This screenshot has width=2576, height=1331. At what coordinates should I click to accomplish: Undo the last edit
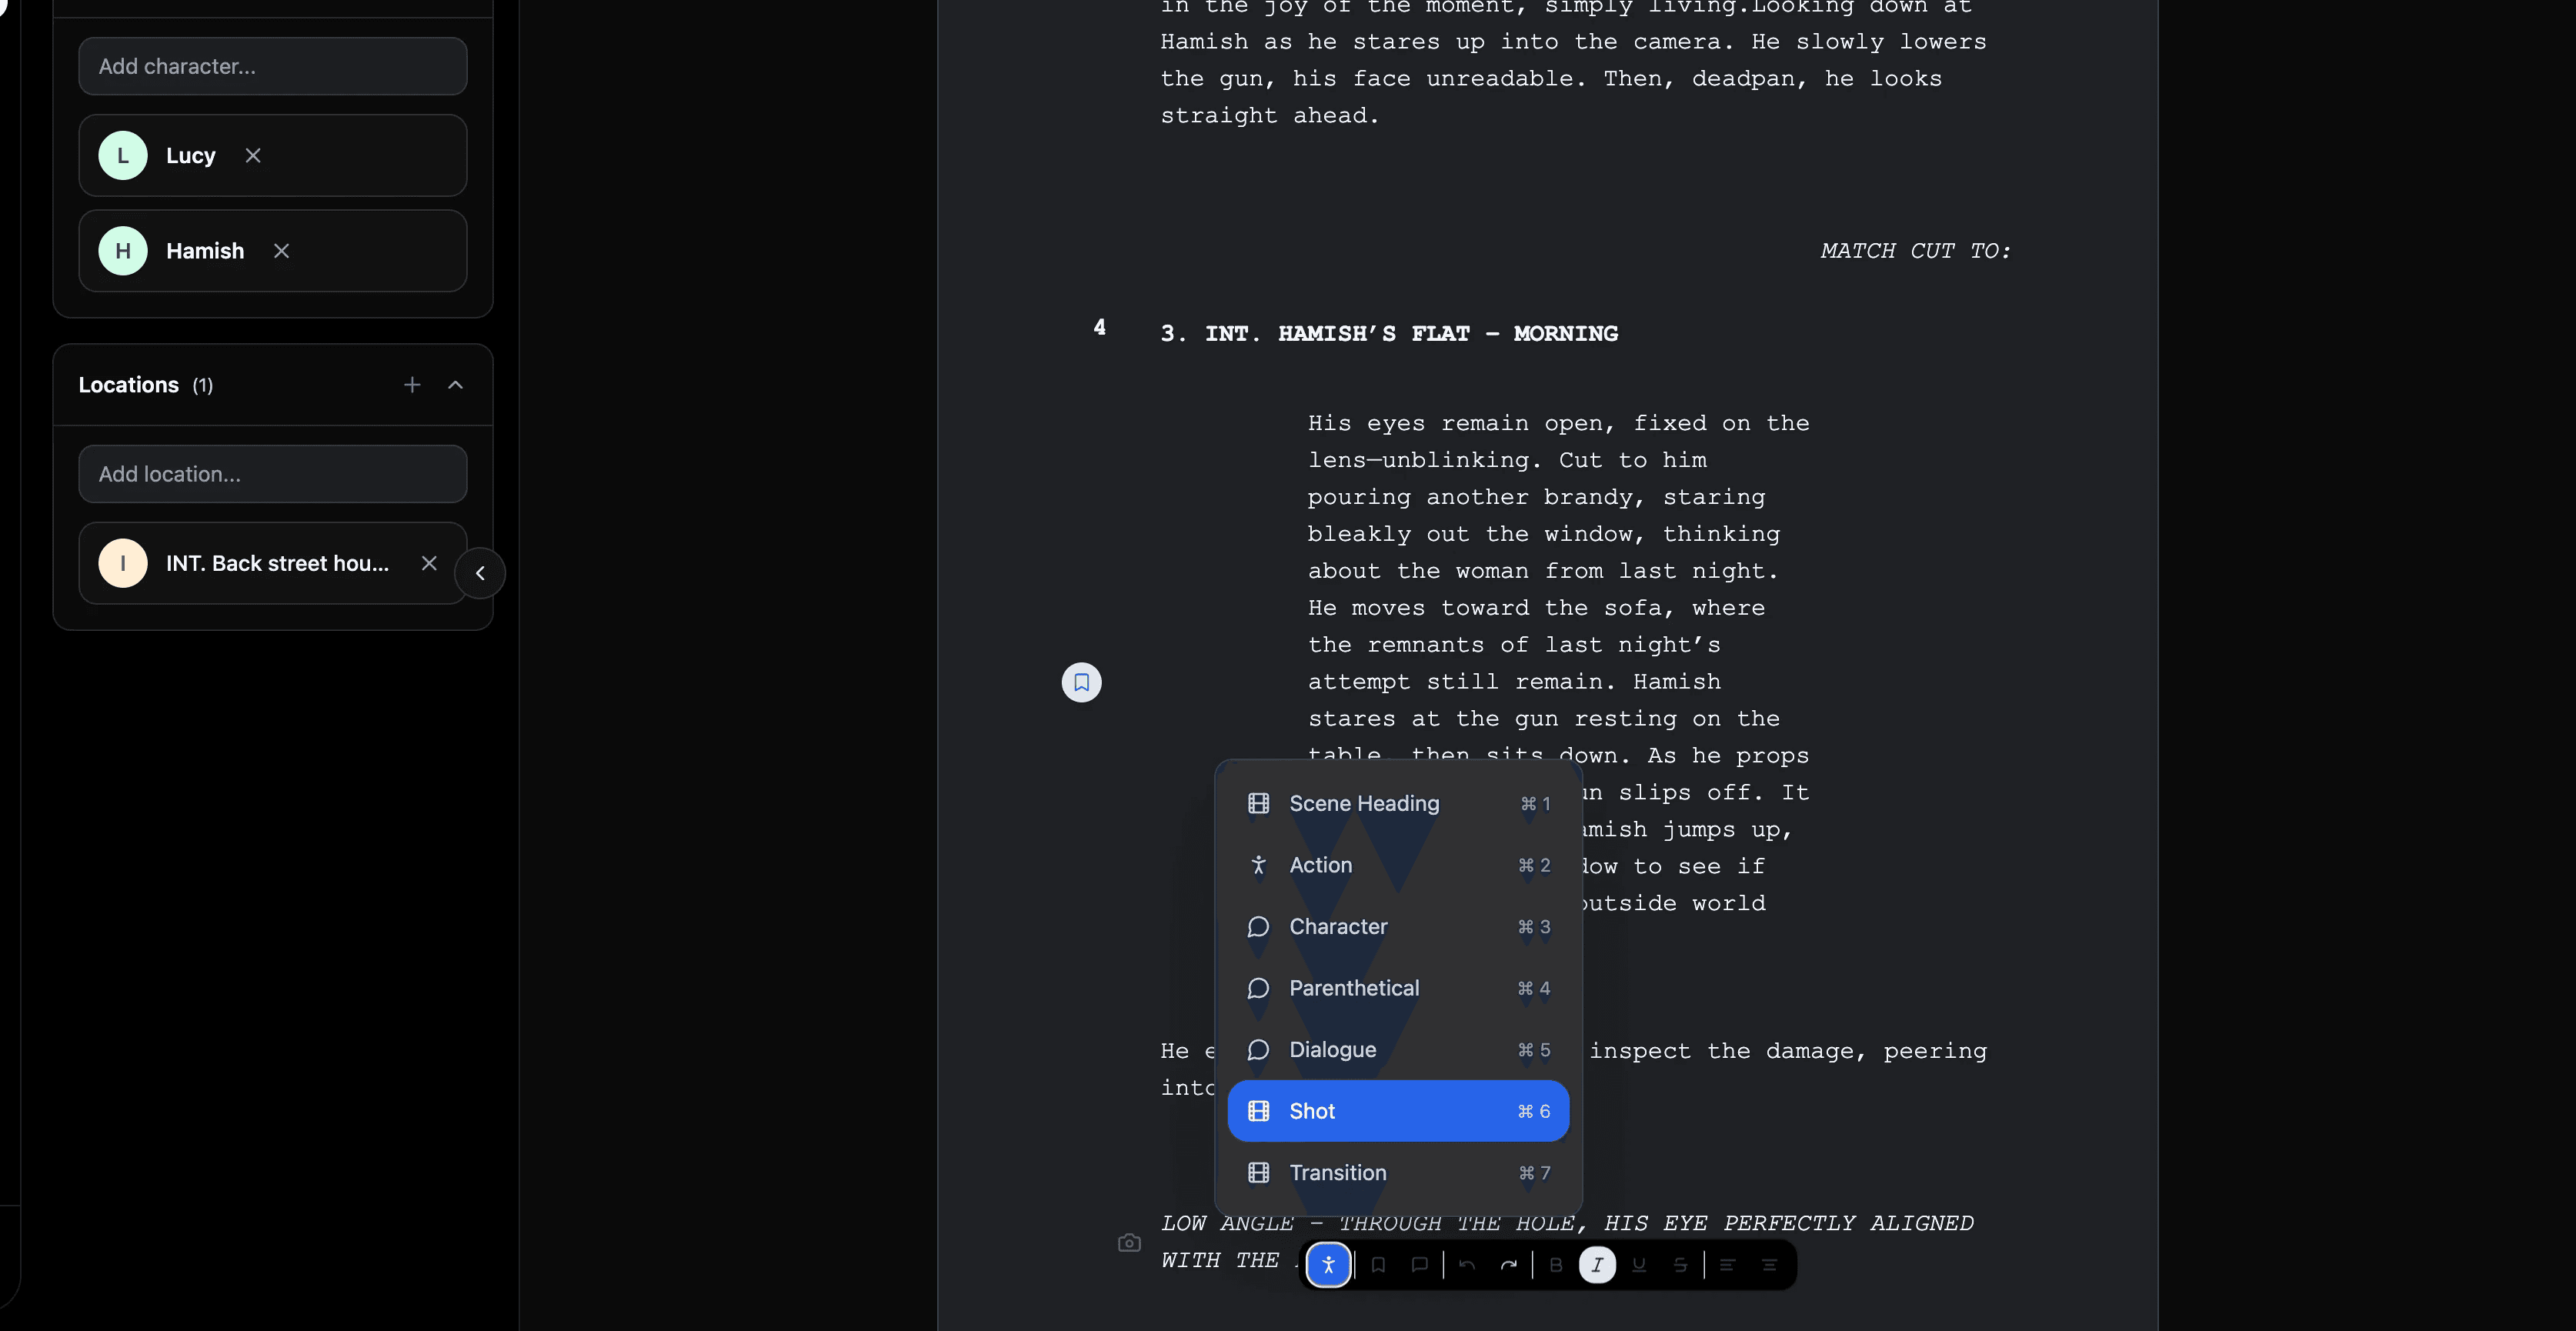[1467, 1265]
